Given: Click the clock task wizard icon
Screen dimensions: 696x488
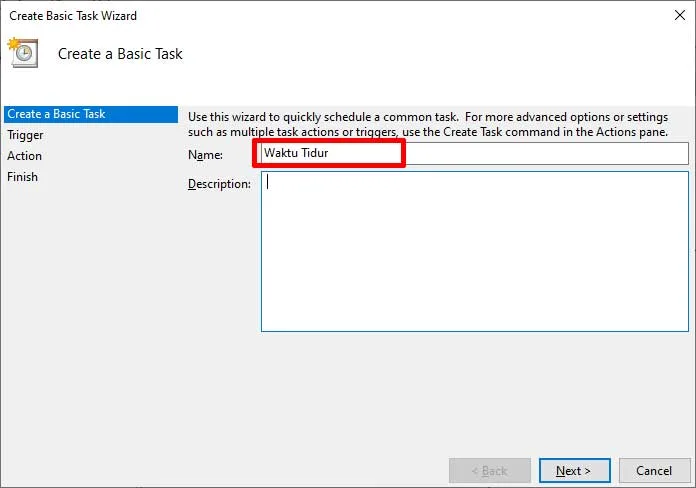Looking at the screenshot, I should (x=23, y=52).
